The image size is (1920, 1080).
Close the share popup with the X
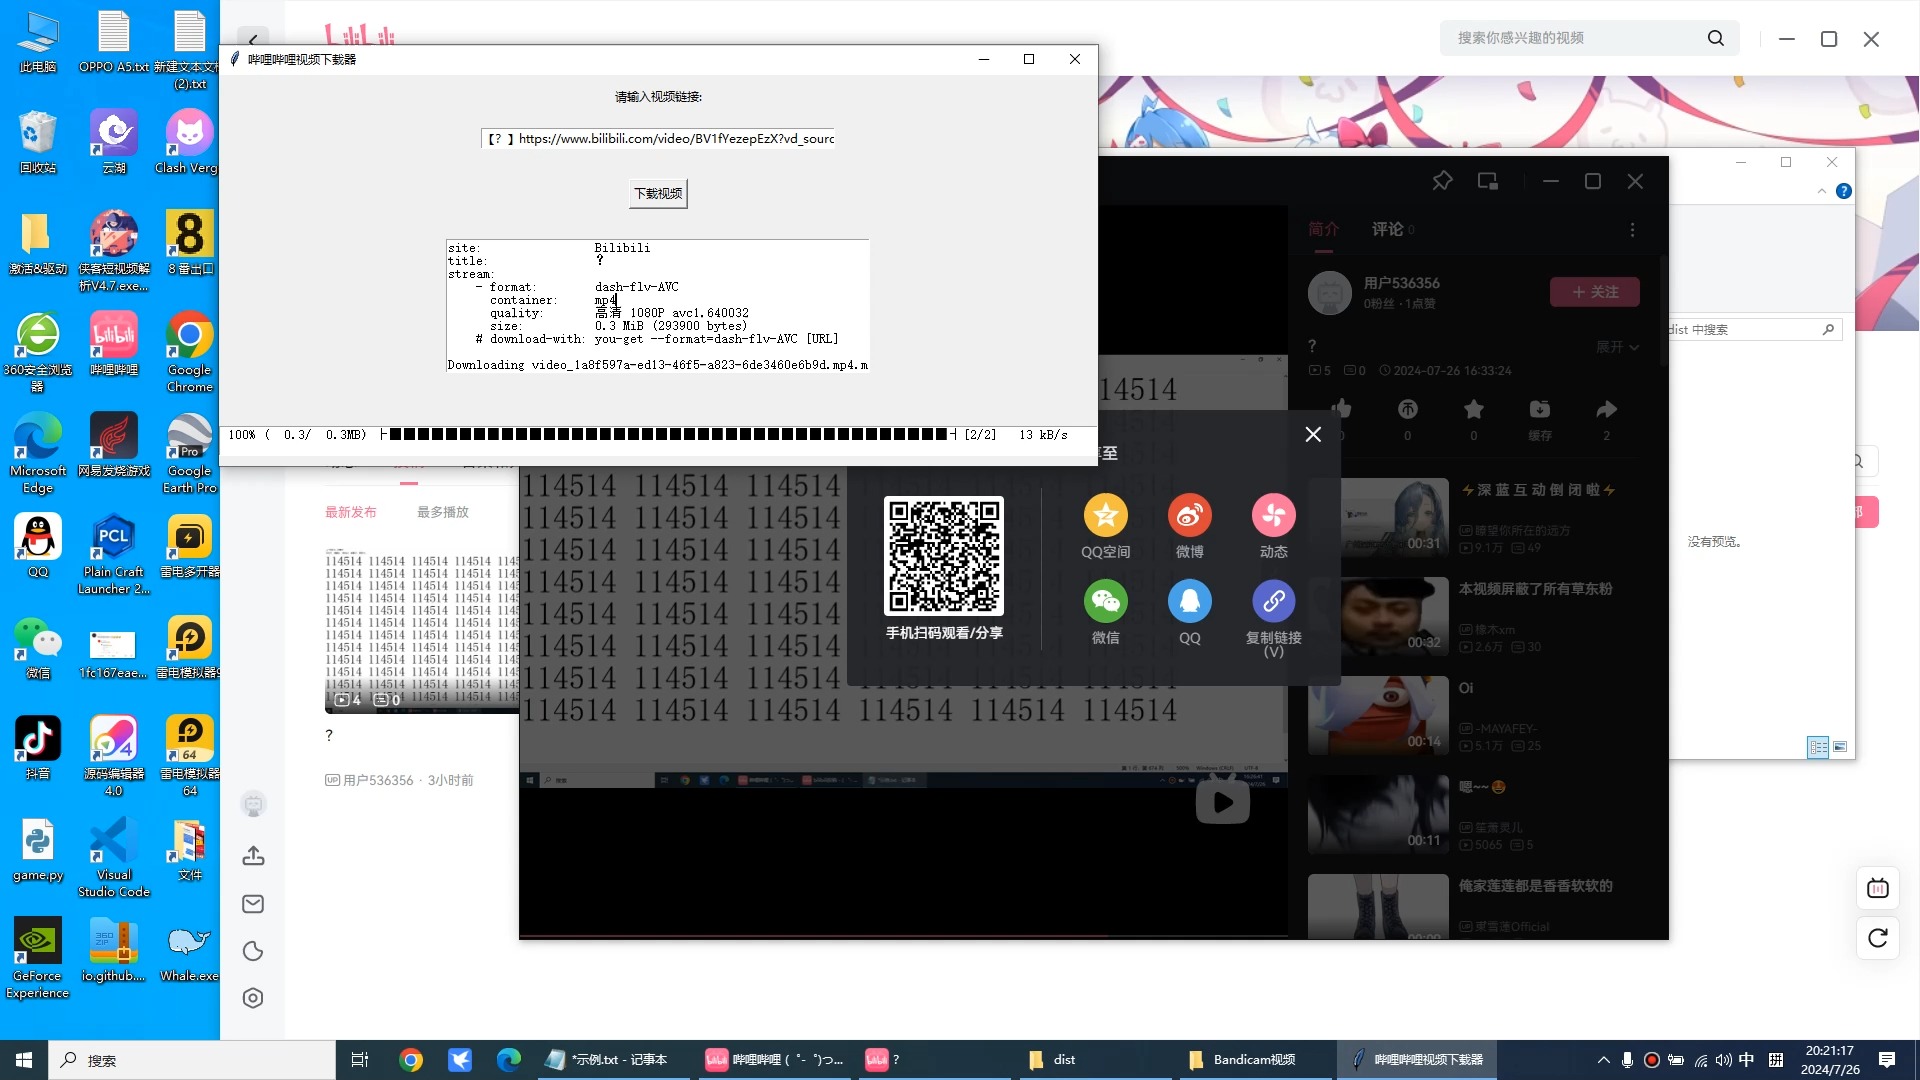point(1313,434)
